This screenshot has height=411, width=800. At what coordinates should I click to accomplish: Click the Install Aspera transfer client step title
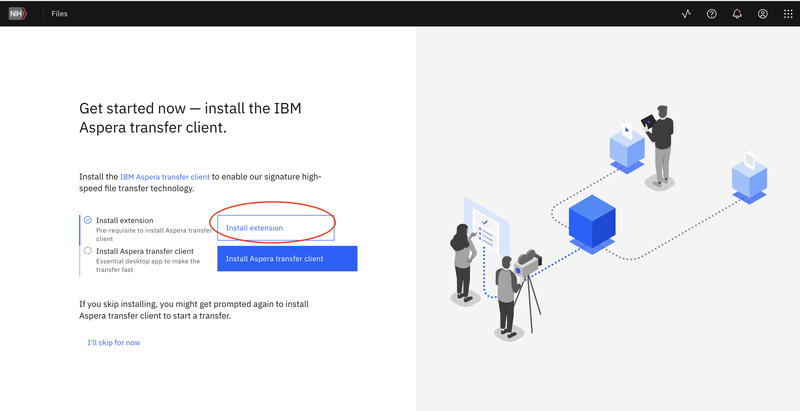click(145, 251)
